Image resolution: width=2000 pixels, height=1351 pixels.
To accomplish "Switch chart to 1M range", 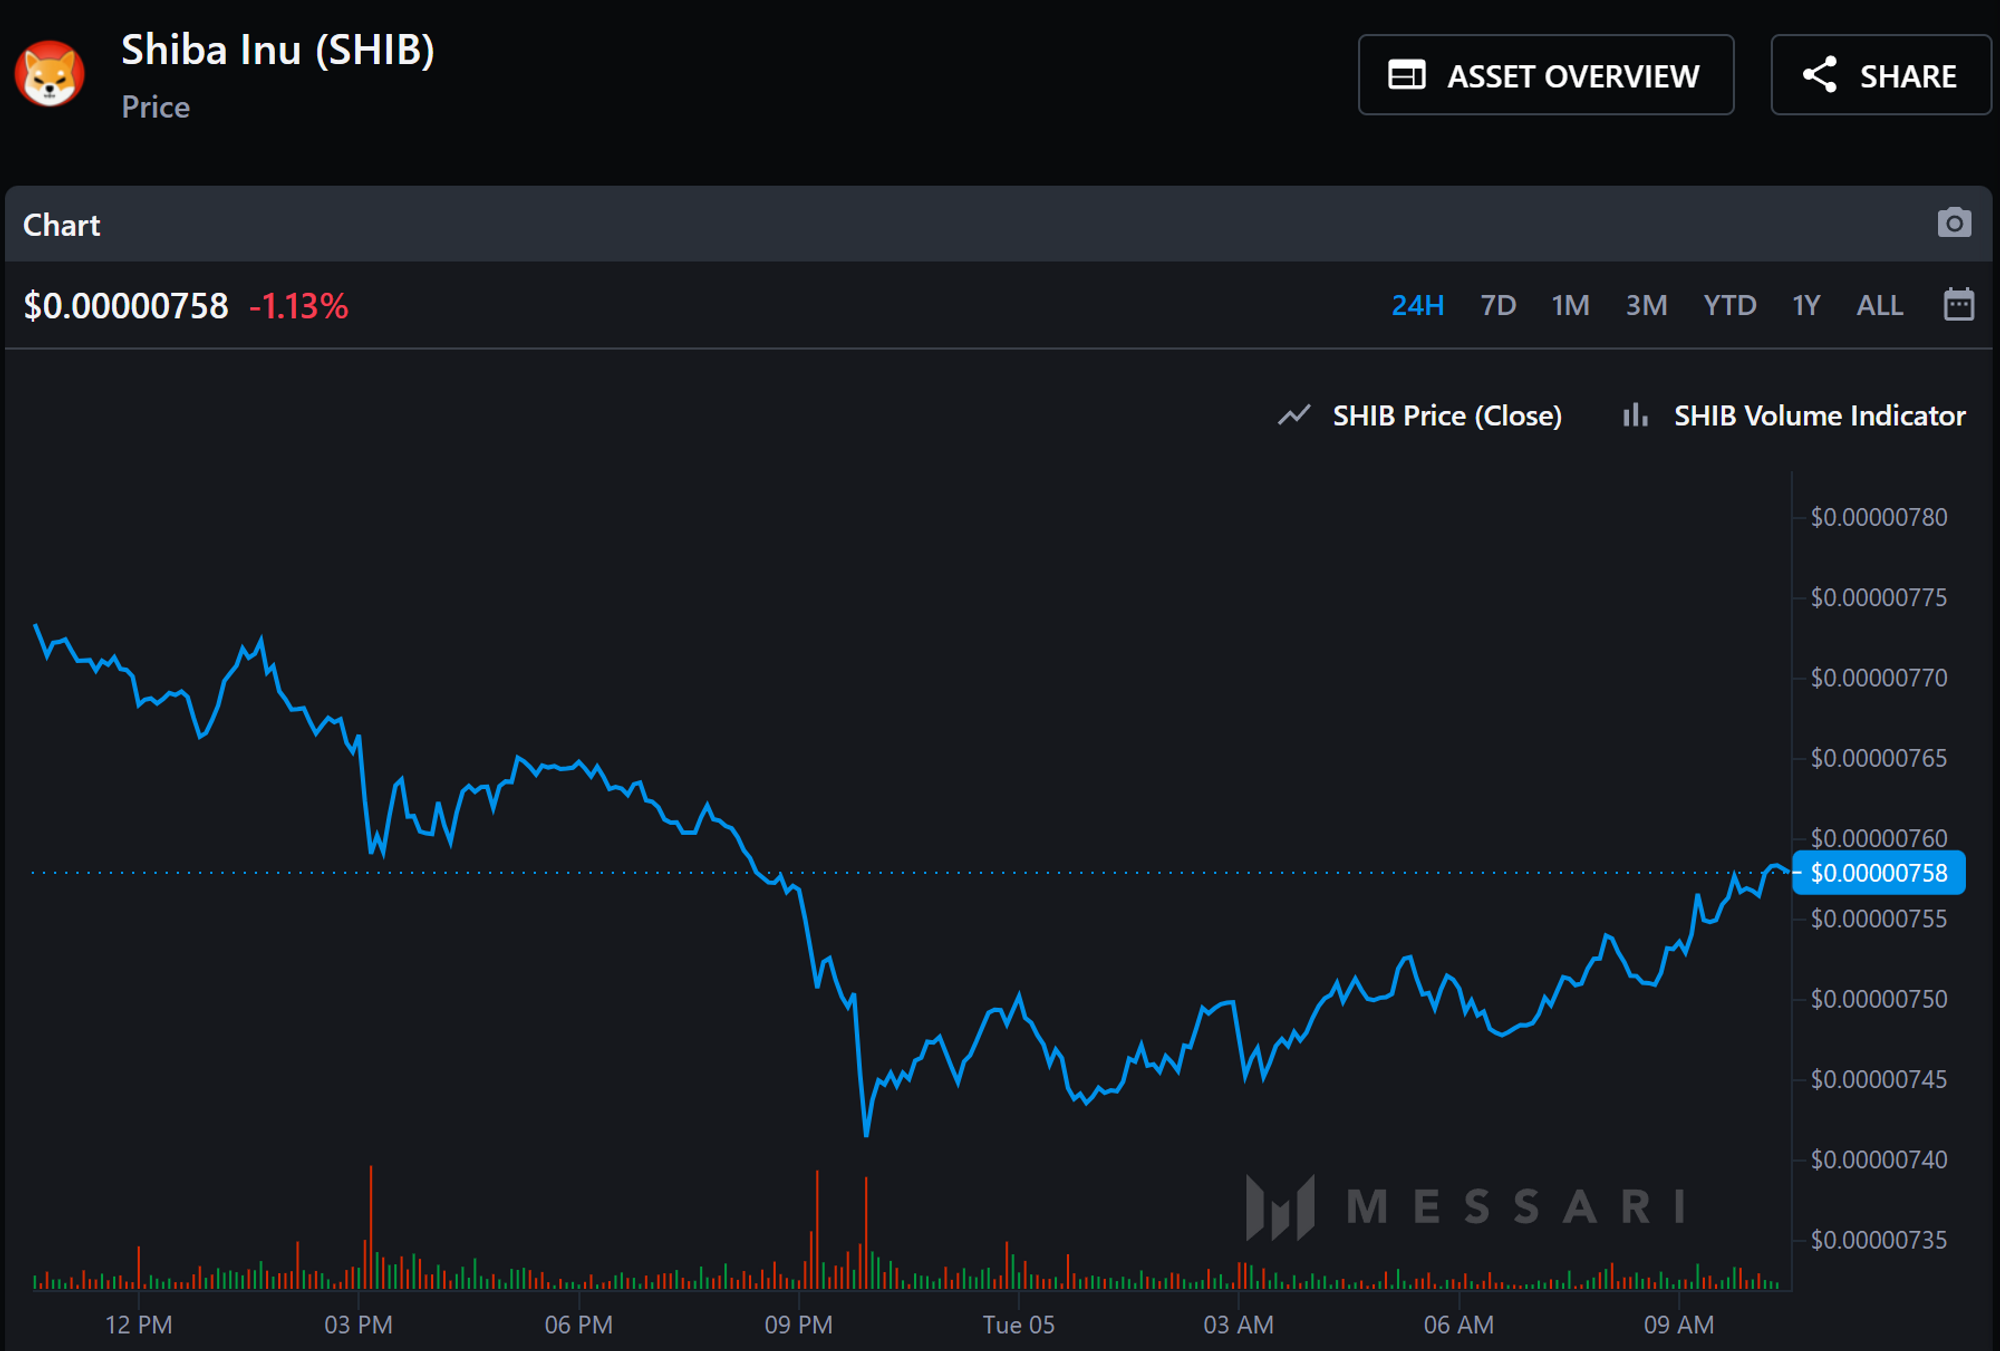I will click(1570, 305).
